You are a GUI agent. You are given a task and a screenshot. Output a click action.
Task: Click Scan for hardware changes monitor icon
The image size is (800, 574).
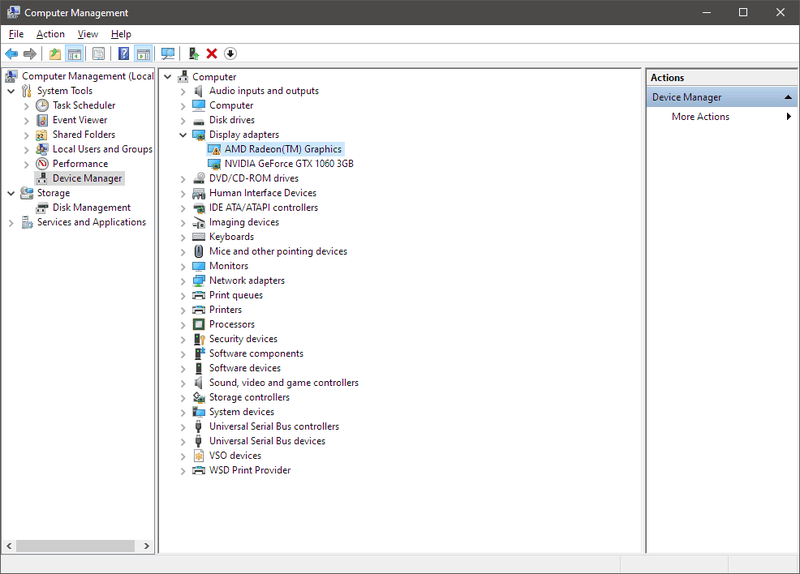pyautogui.click(x=167, y=54)
